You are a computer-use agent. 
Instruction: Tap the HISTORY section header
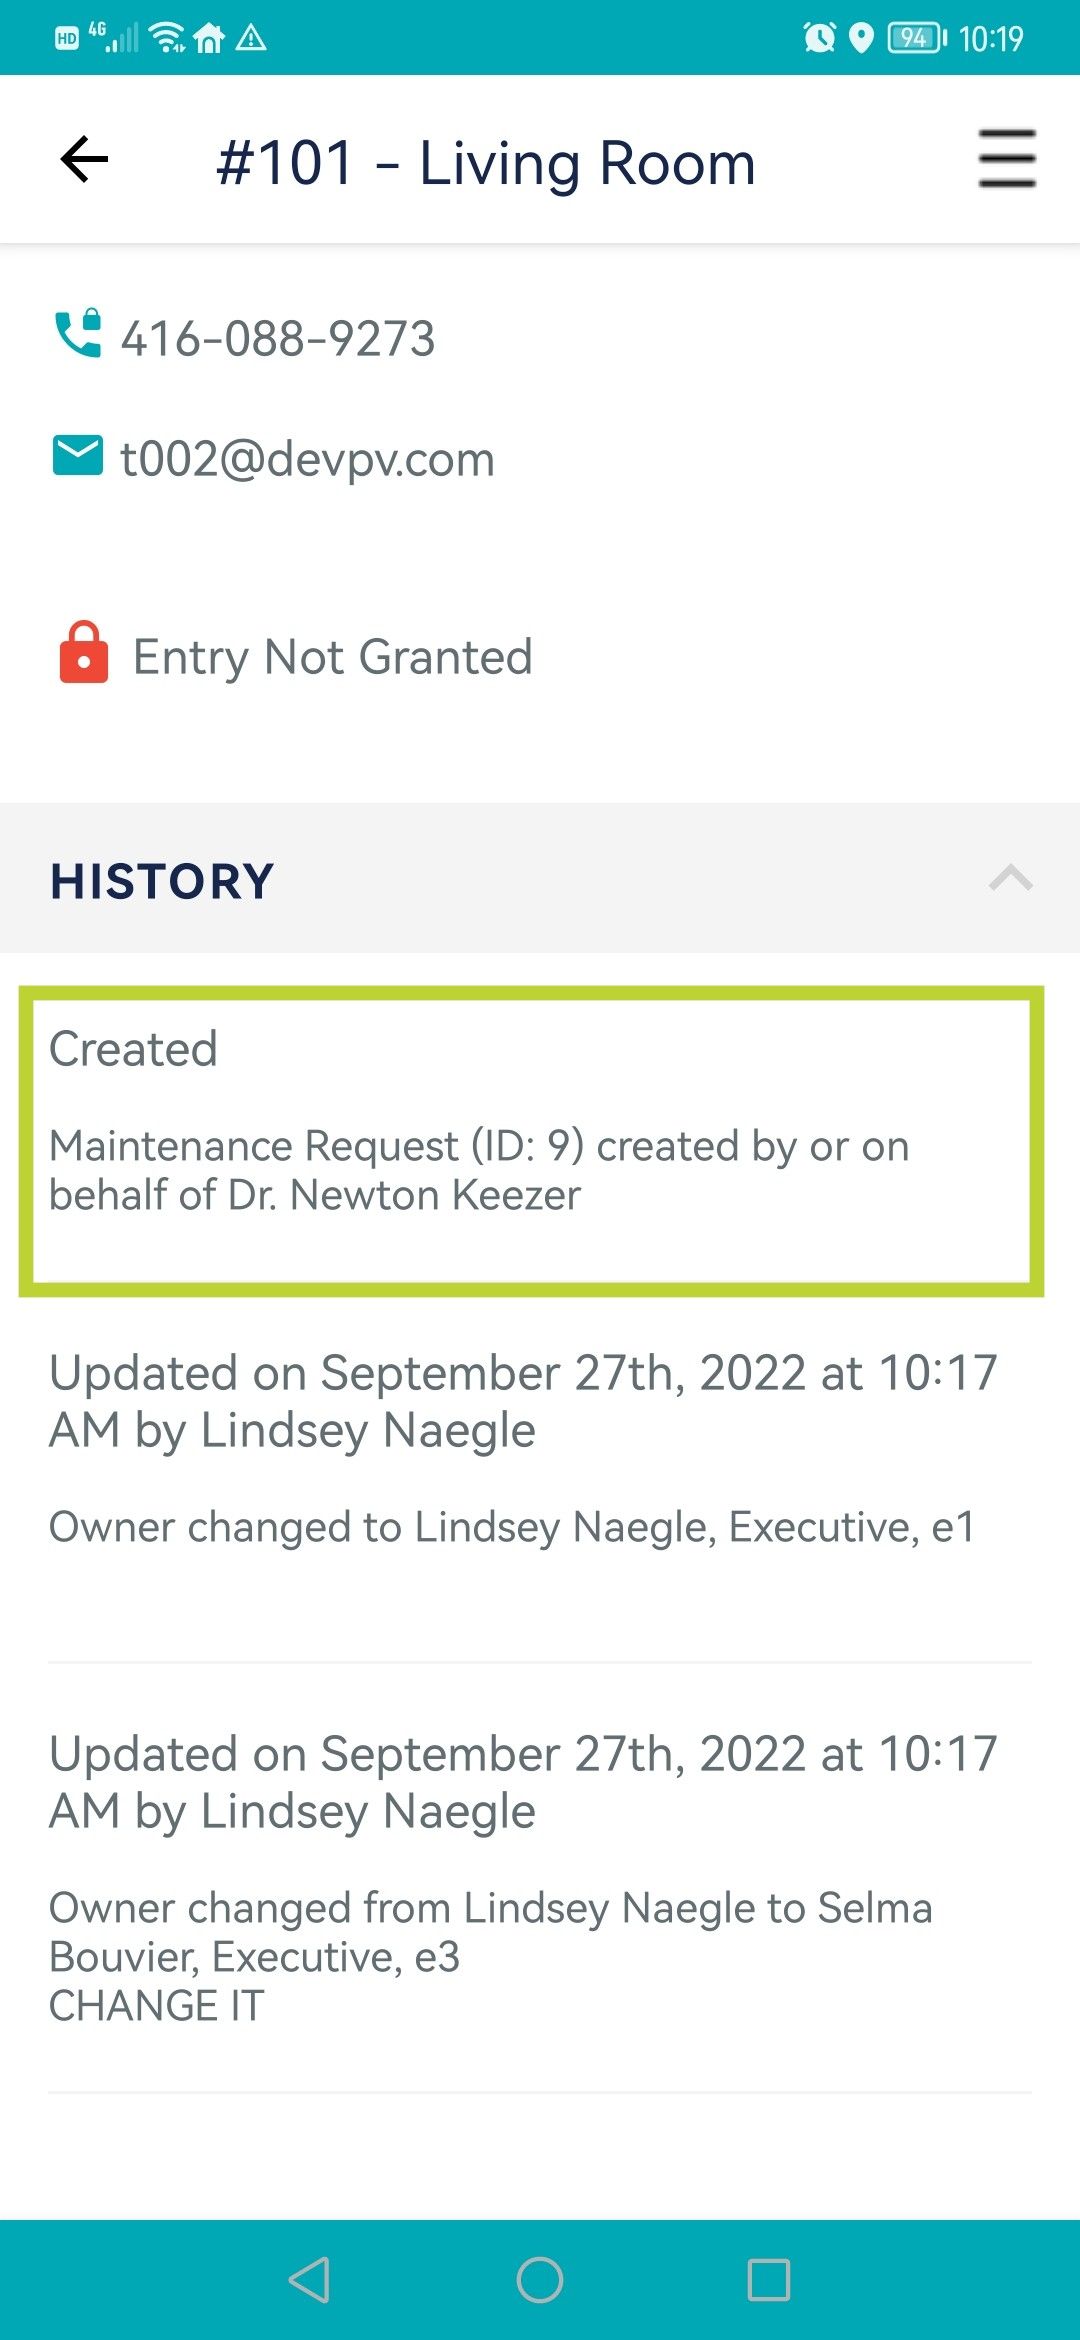(x=540, y=878)
